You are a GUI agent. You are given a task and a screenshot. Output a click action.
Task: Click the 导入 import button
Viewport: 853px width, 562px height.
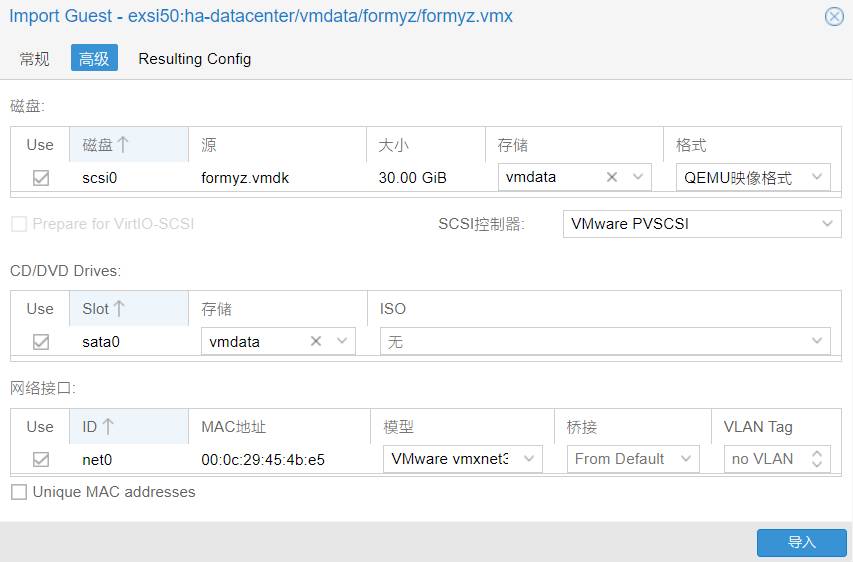point(801,542)
